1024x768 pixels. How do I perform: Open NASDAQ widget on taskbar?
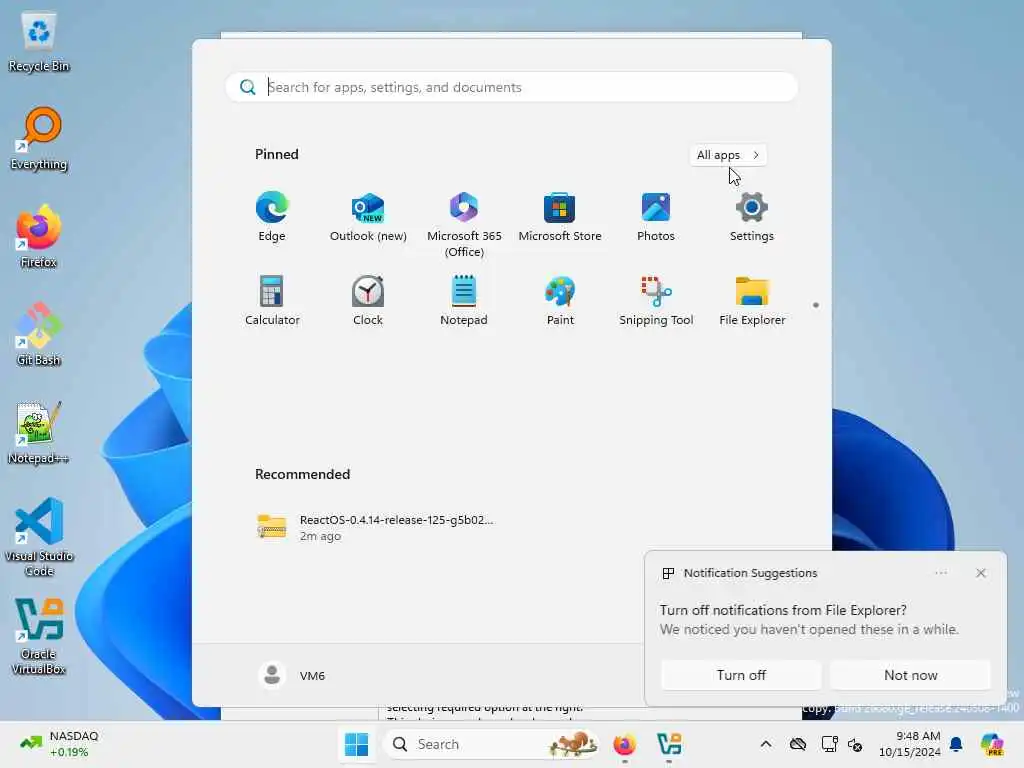pyautogui.click(x=59, y=744)
